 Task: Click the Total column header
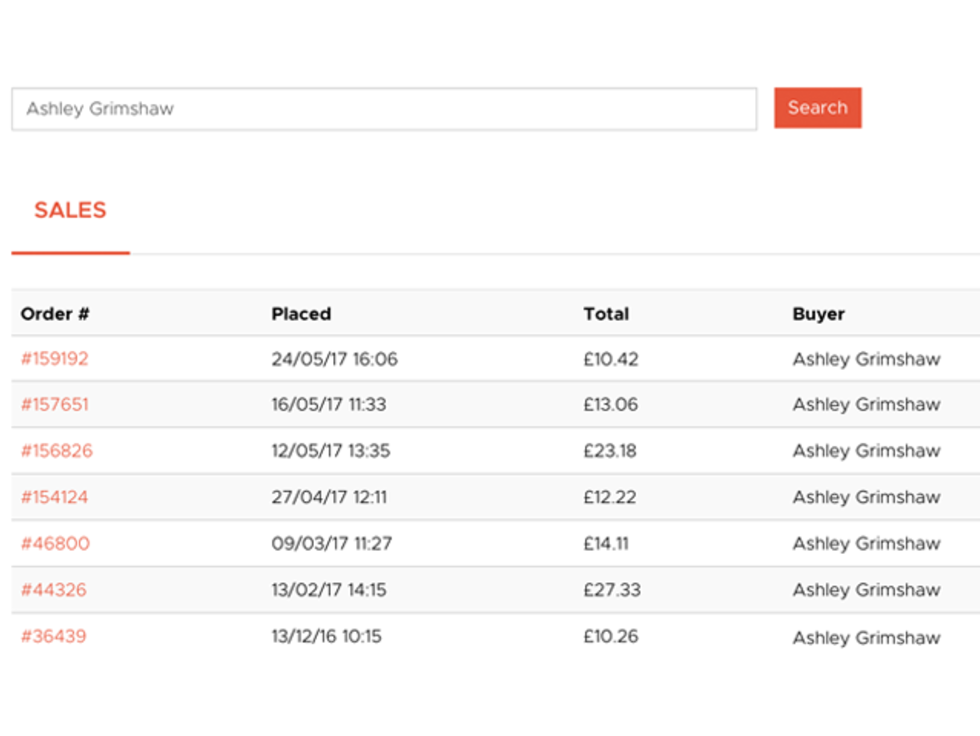pos(606,314)
